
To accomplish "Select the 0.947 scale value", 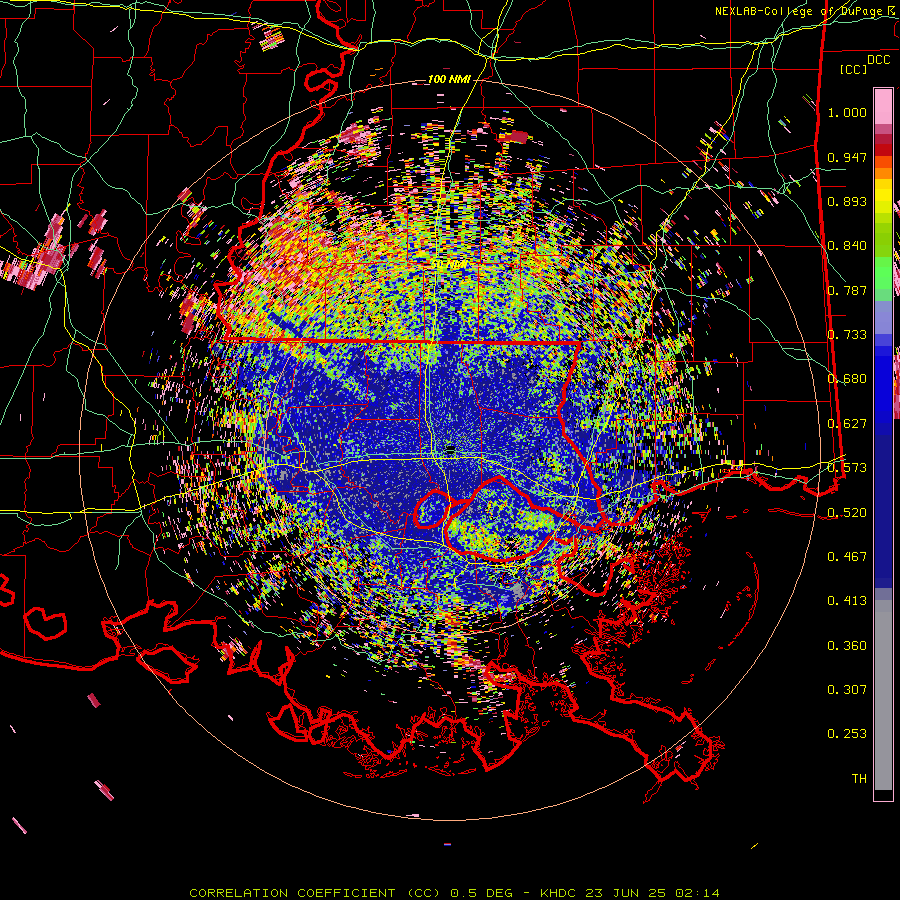I will (x=847, y=157).
